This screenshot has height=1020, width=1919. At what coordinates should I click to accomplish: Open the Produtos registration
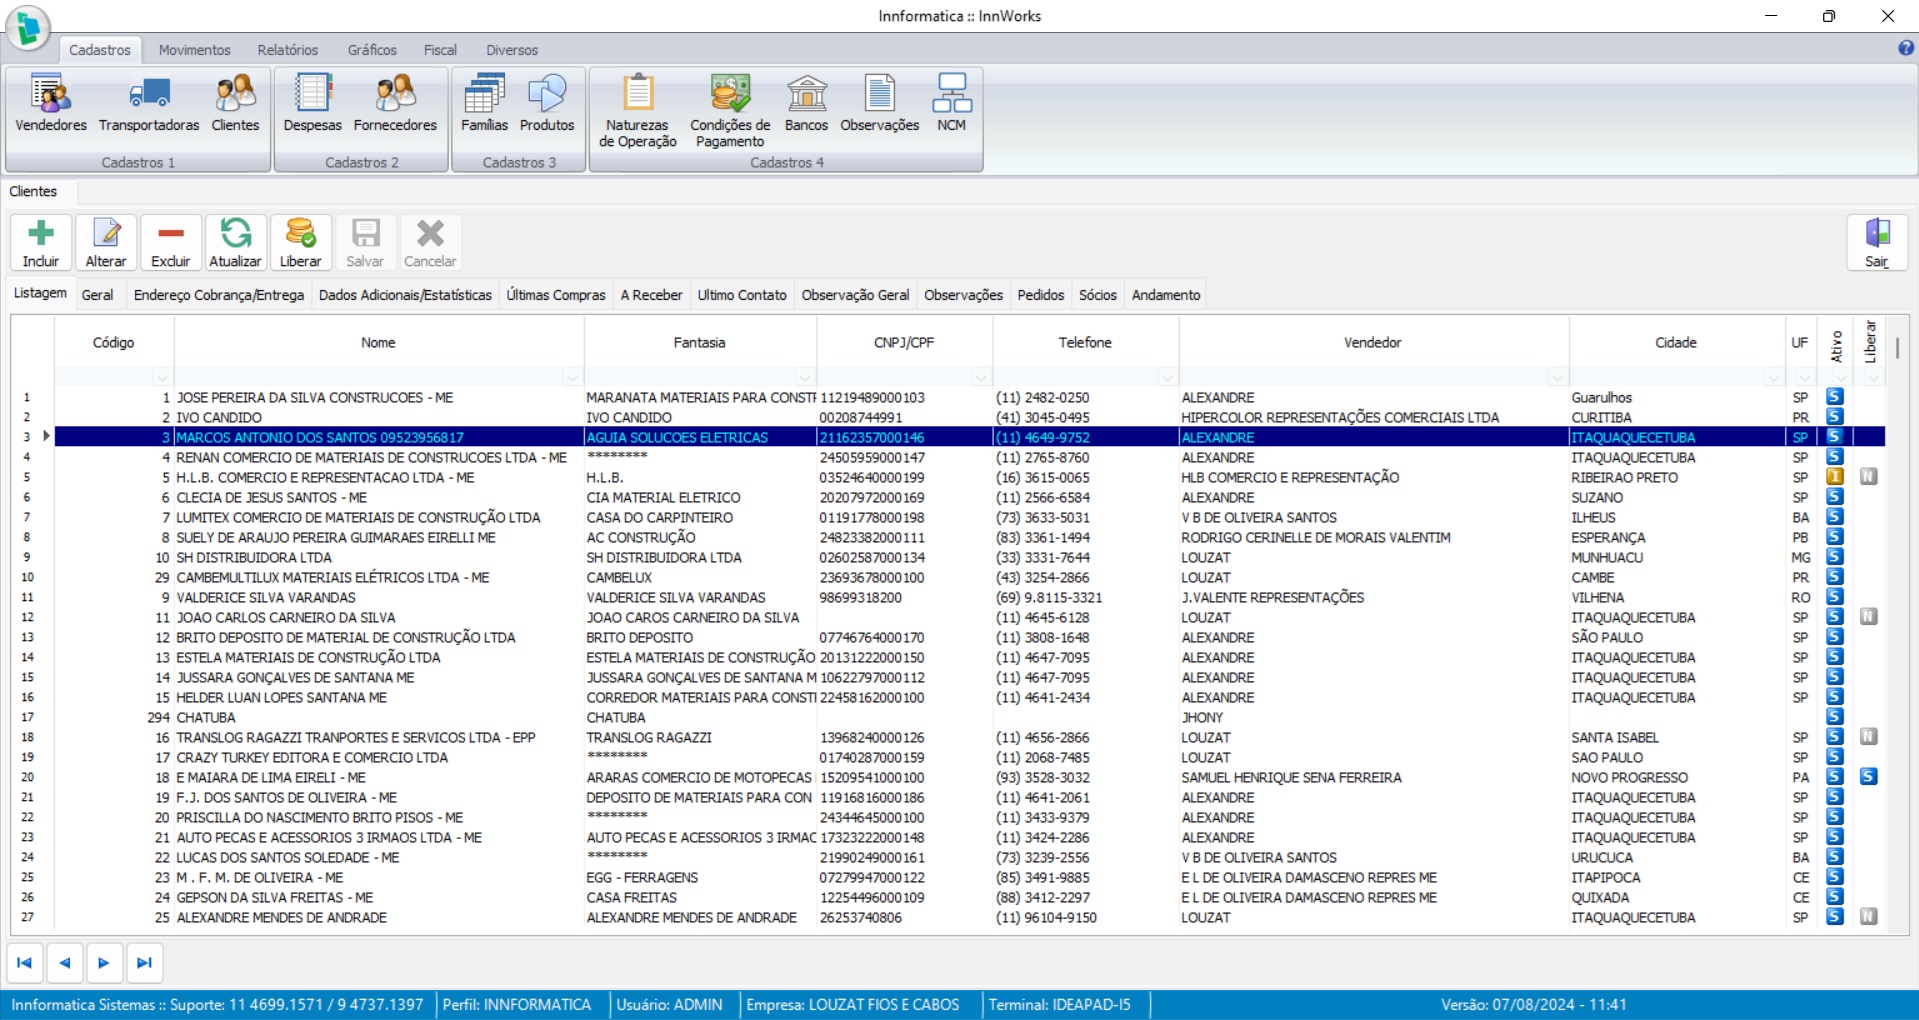547,105
